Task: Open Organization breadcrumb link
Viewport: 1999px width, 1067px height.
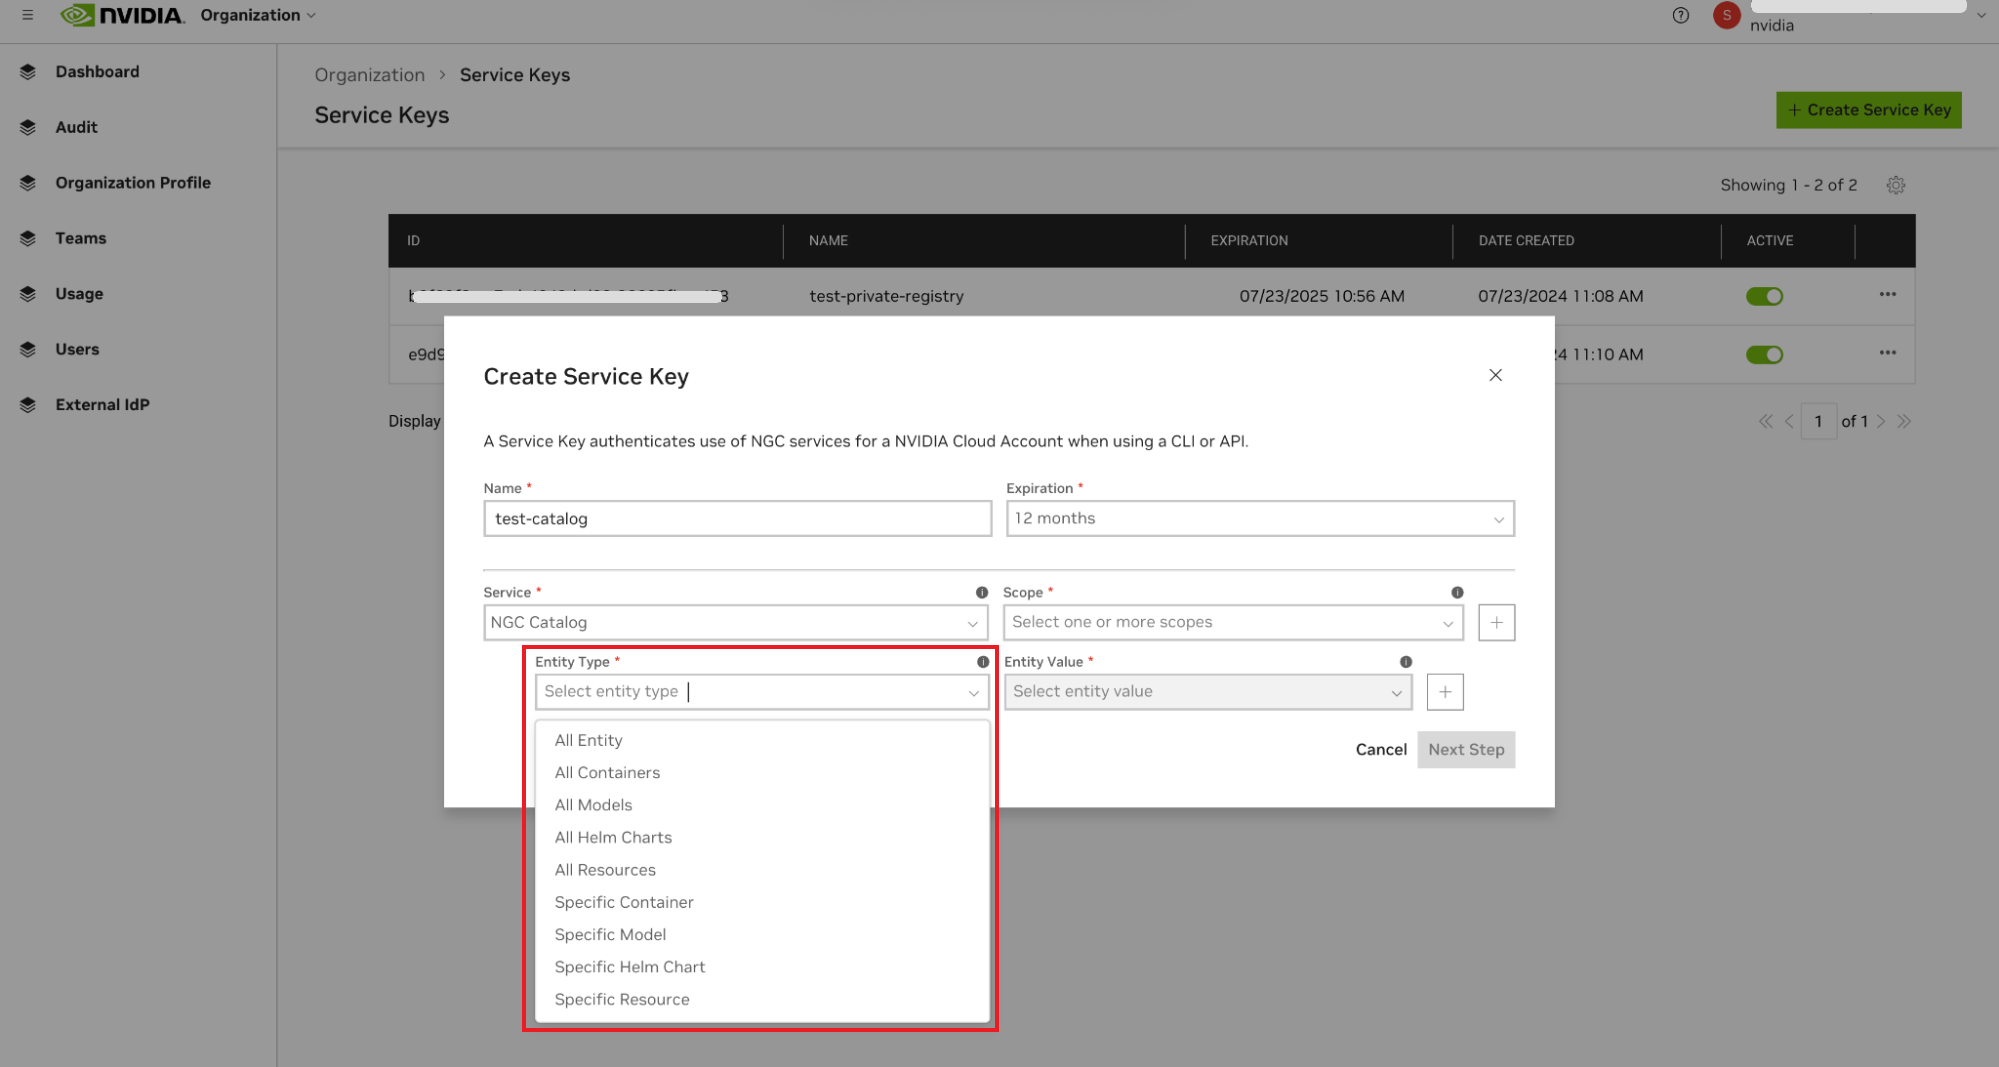Action: point(369,75)
